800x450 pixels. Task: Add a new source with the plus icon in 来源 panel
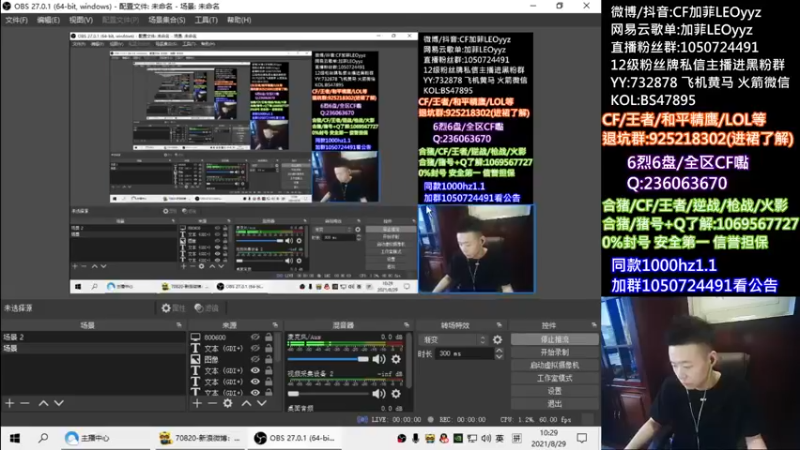pyautogui.click(x=197, y=403)
